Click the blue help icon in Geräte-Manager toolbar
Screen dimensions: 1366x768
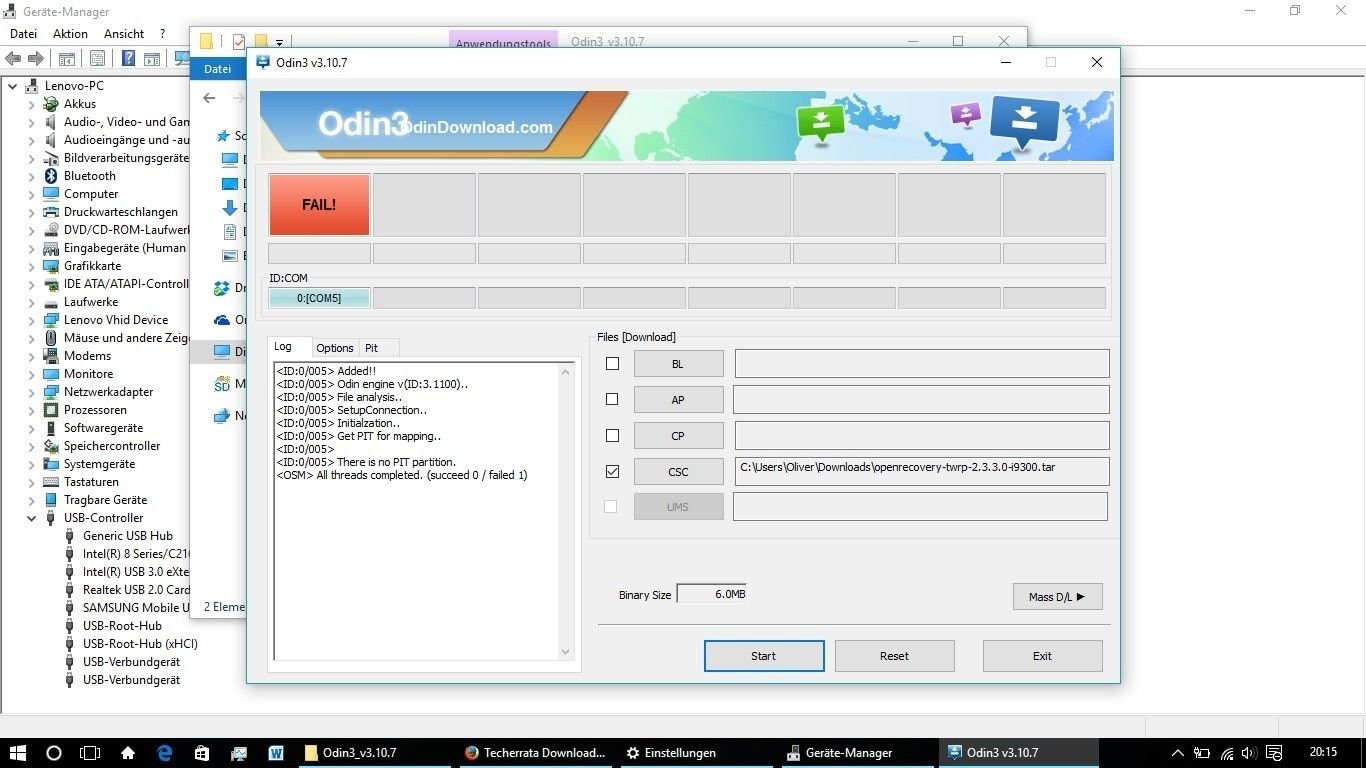click(128, 59)
